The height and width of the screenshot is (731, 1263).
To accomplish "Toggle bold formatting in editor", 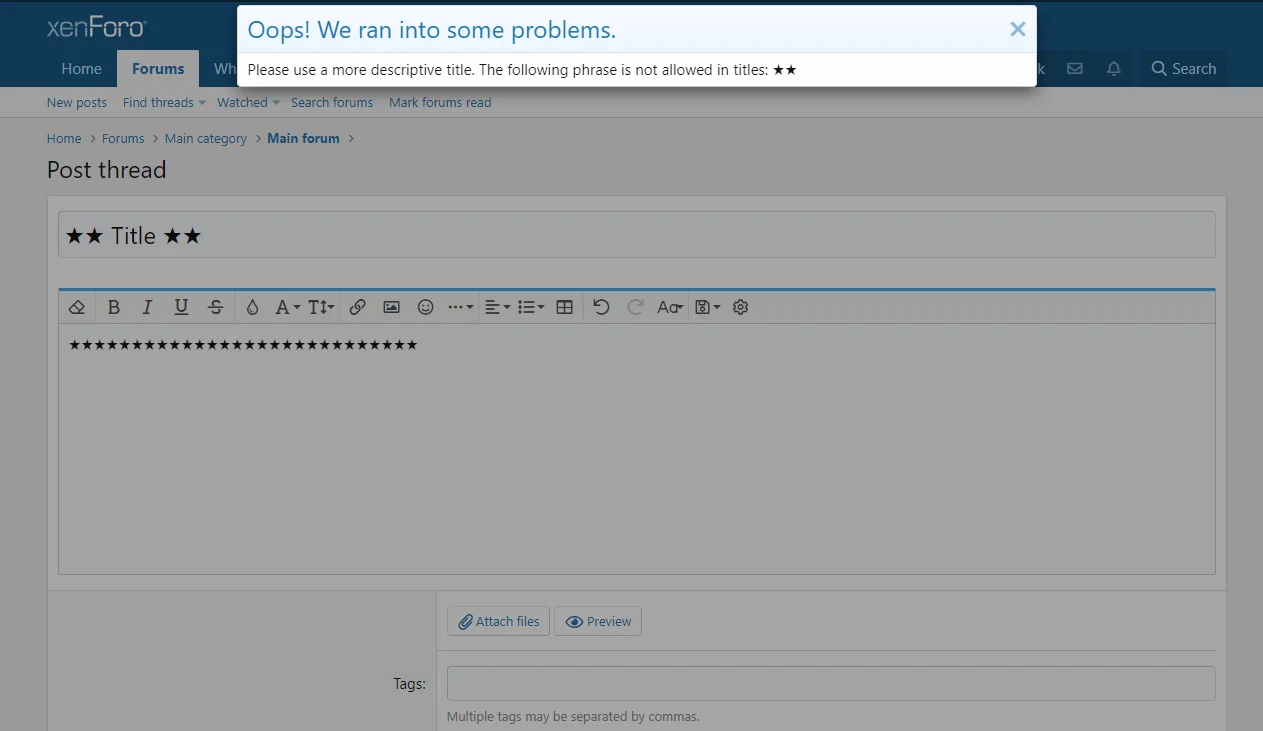I will 114,308.
